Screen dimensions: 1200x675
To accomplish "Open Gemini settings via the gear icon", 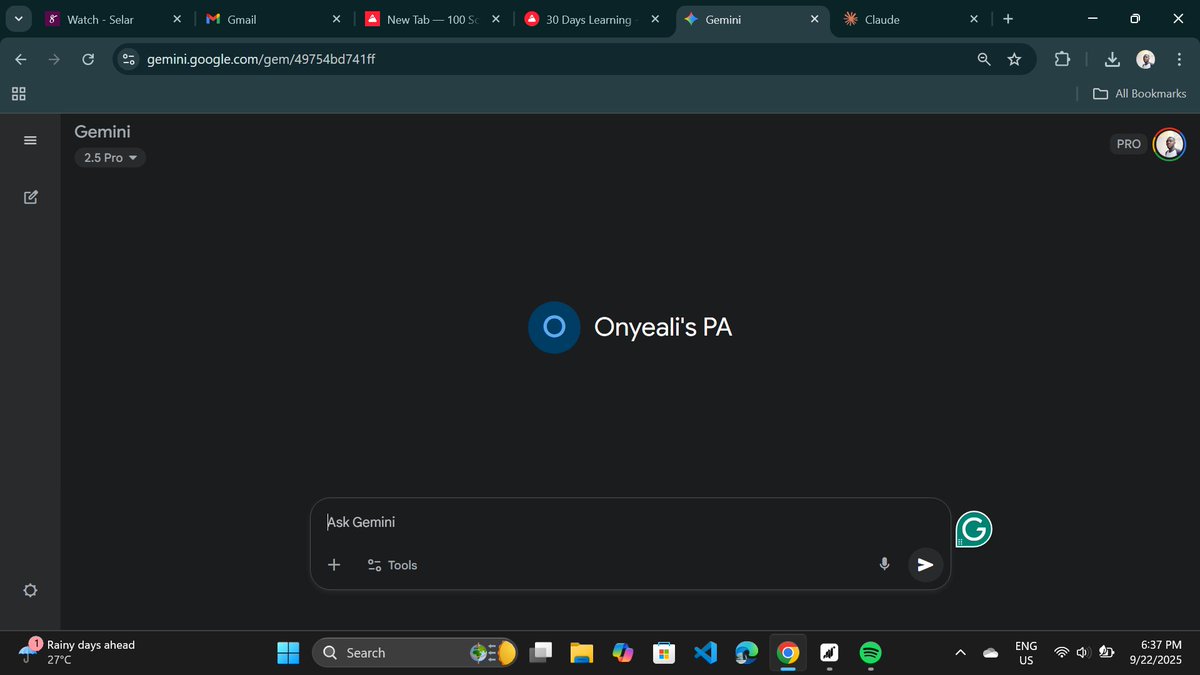I will coord(30,590).
